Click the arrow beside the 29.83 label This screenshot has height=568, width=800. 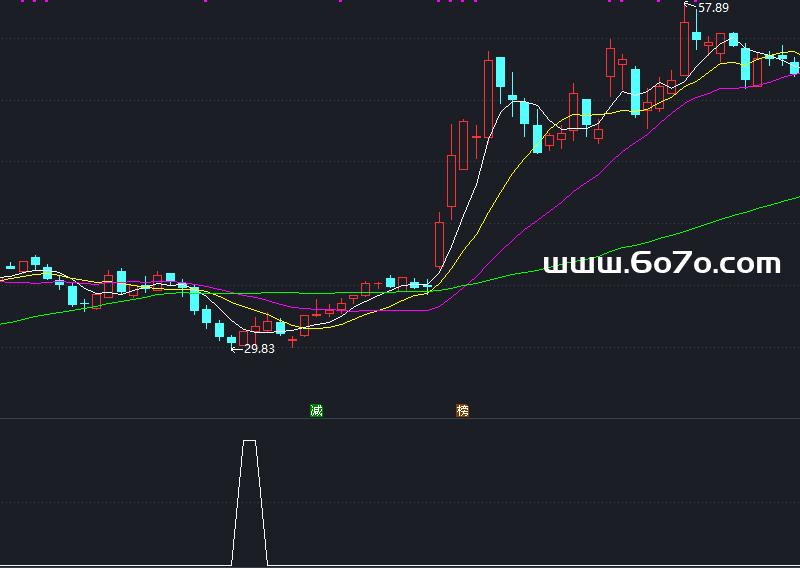pos(237,349)
